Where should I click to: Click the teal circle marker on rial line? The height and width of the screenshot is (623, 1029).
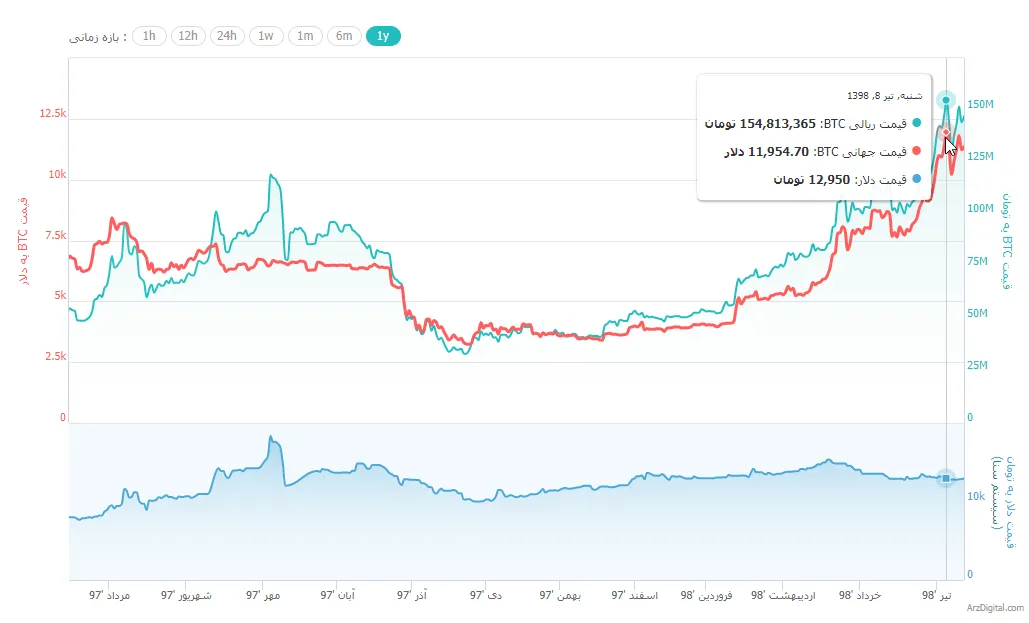tap(946, 100)
